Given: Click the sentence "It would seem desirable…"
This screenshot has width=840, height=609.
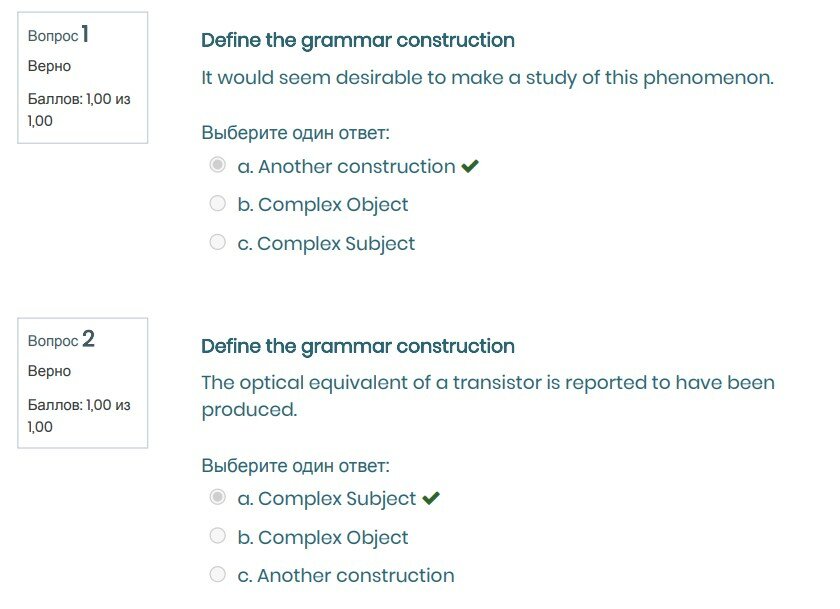Looking at the screenshot, I should pos(487,77).
